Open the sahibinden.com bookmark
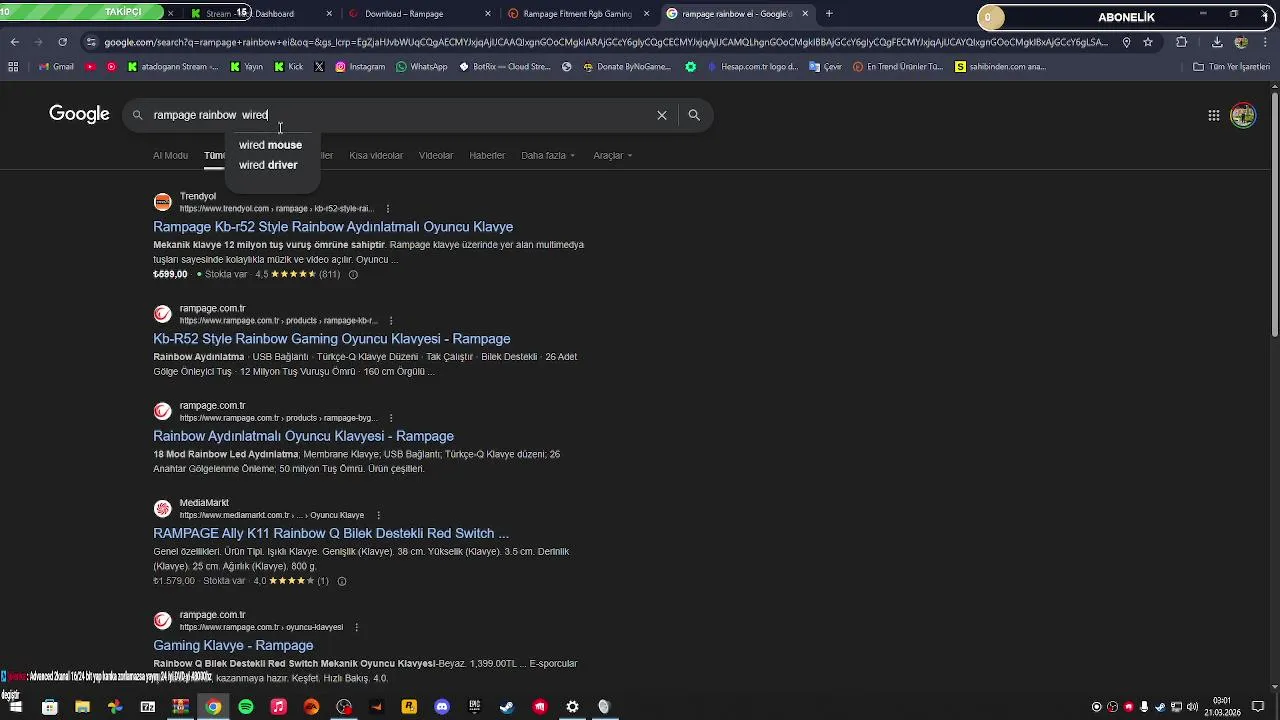The image size is (1280, 720). [x=1000, y=67]
